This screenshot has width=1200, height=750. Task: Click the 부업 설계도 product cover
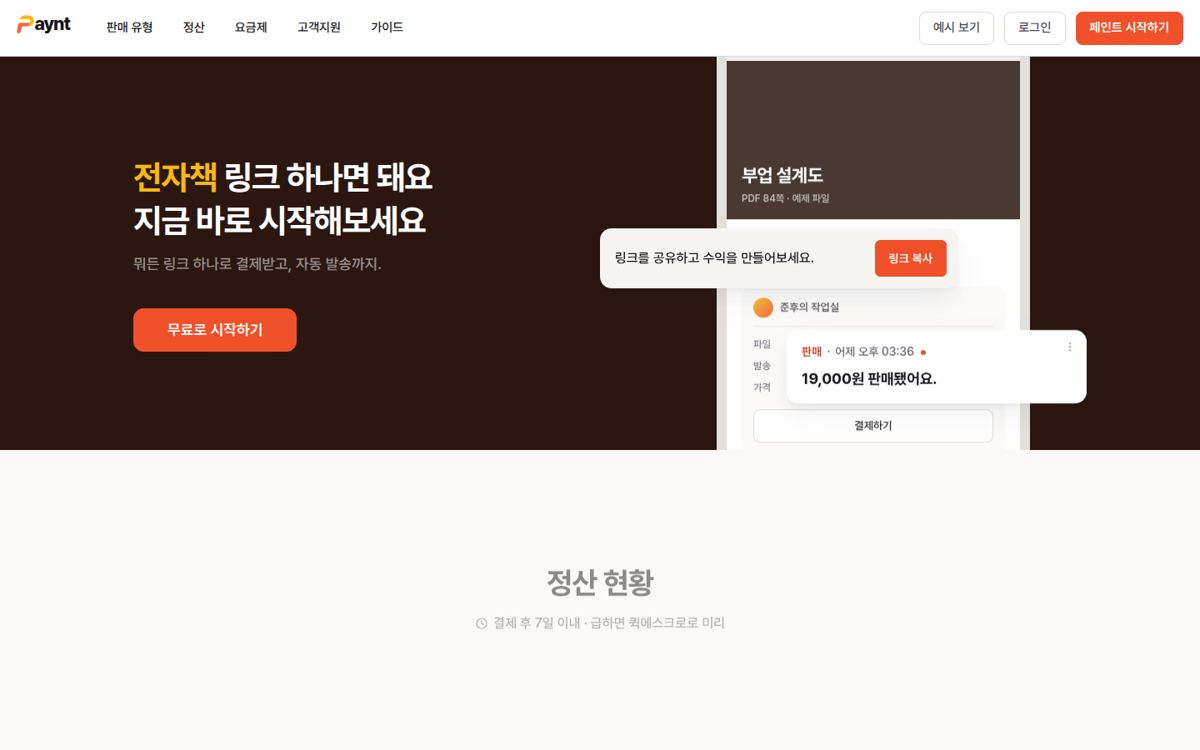coord(873,140)
